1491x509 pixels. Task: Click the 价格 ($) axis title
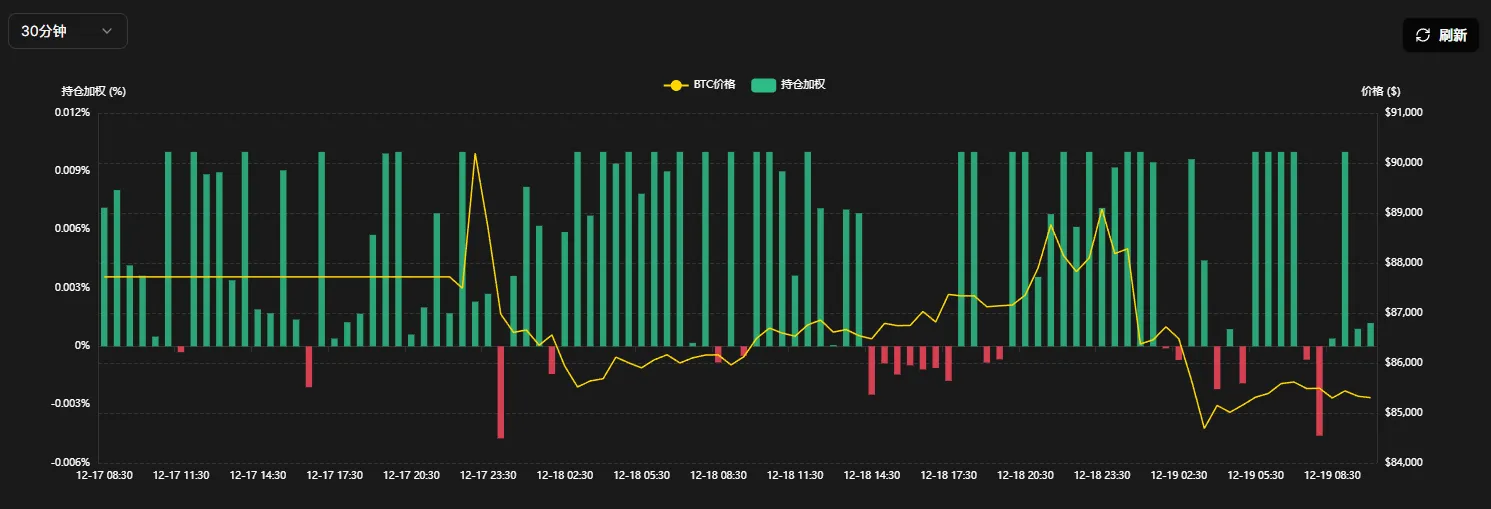[x=1380, y=91]
